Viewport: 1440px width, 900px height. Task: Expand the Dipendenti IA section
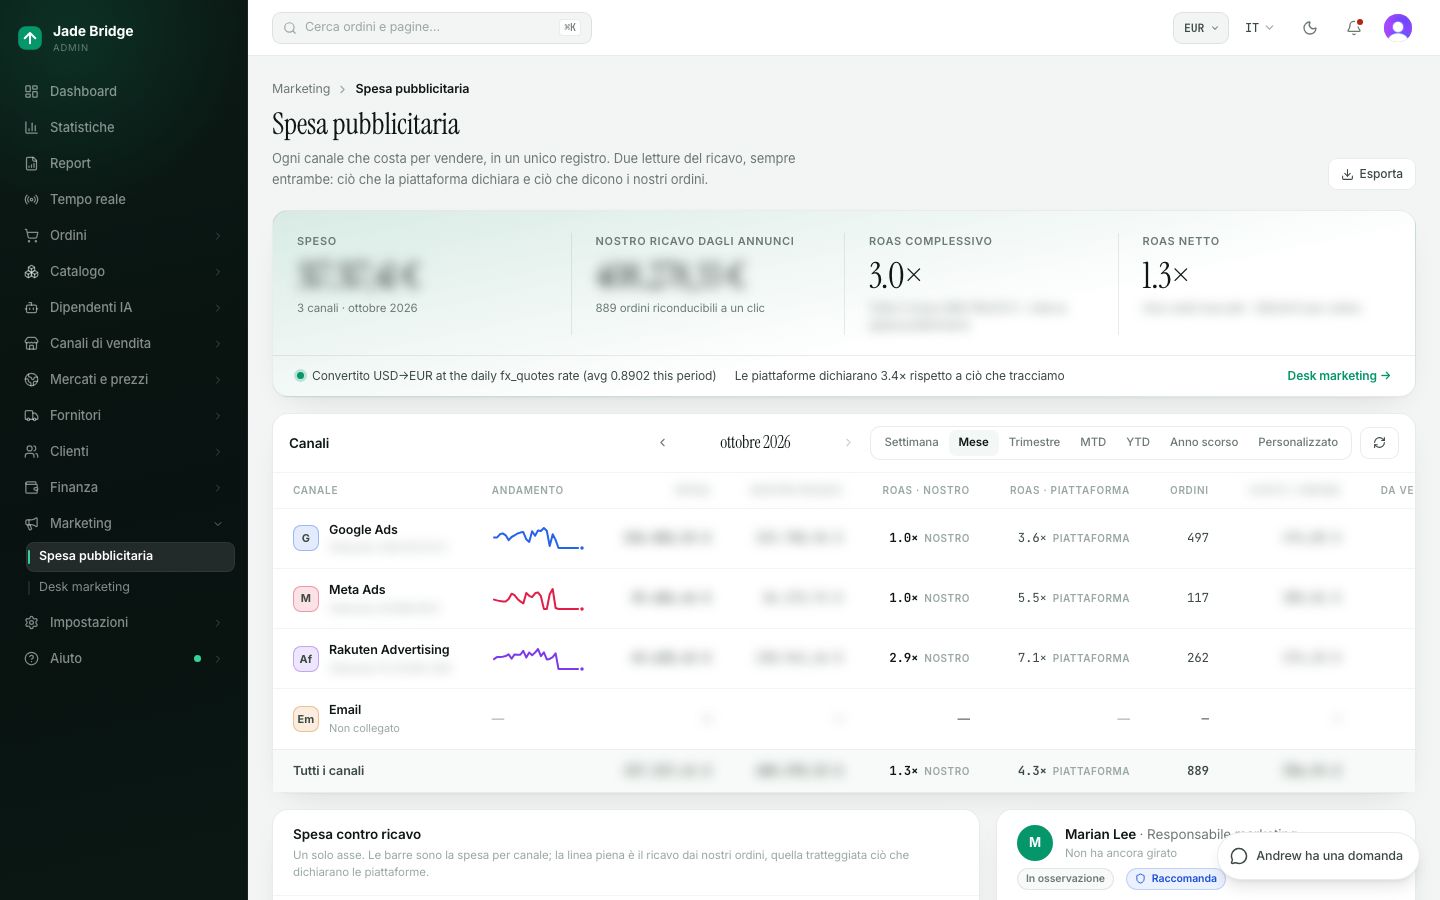tap(124, 307)
